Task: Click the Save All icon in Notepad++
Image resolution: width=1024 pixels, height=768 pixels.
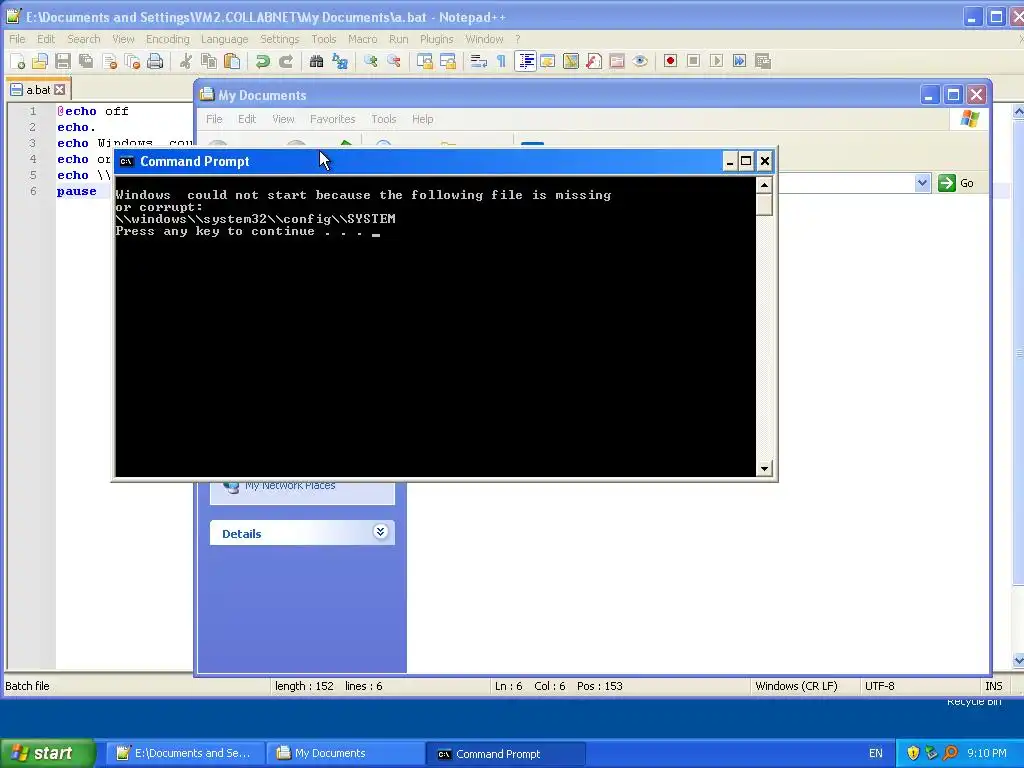Action: 86,61
